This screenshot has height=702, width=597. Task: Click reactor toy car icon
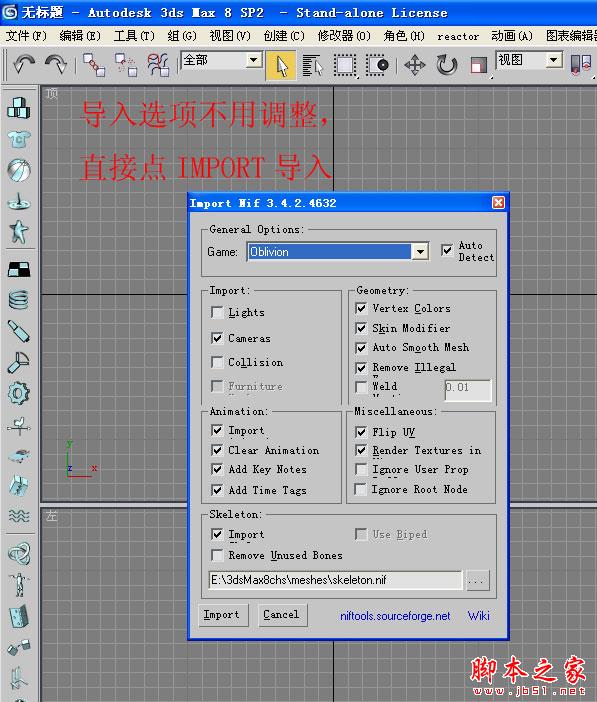[x=19, y=455]
